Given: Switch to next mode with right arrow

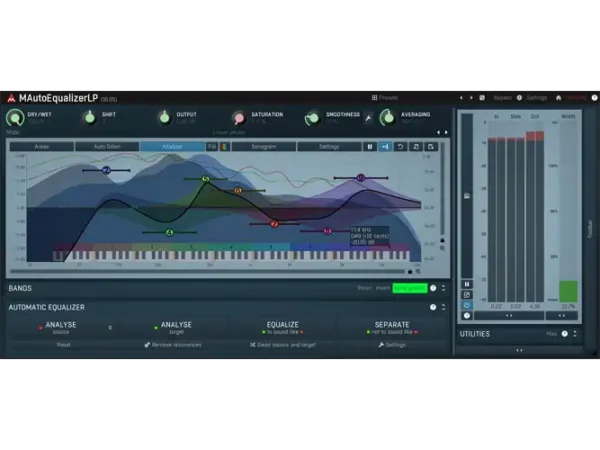Looking at the screenshot, I should pyautogui.click(x=446, y=132).
